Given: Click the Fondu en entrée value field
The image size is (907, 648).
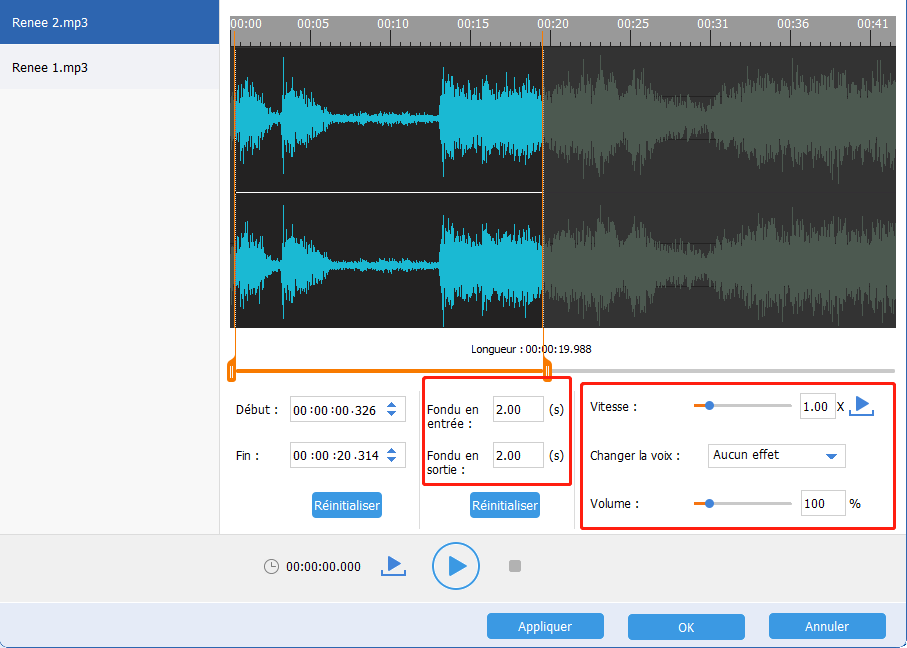Looking at the screenshot, I should (518, 409).
